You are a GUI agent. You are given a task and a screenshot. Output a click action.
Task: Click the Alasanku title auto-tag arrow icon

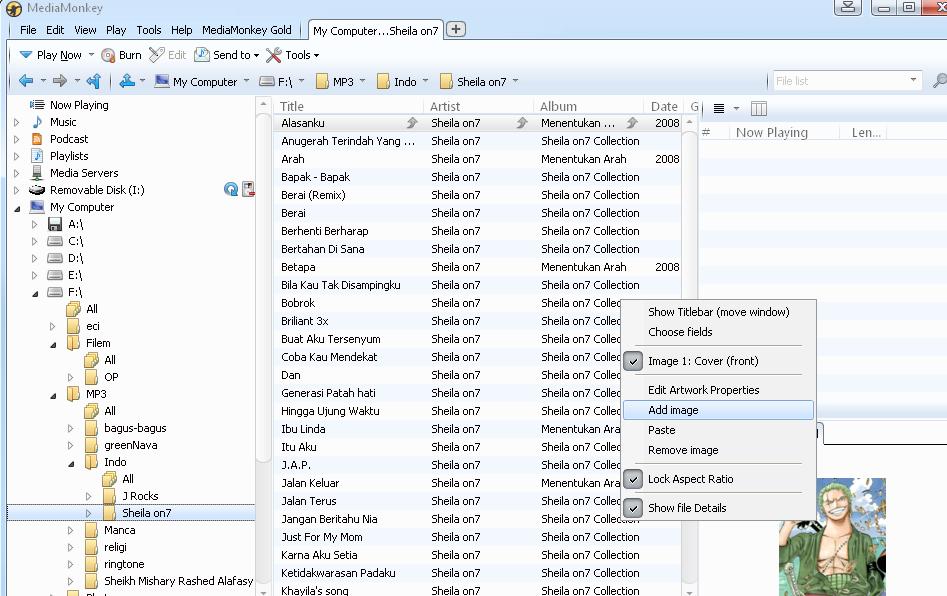click(x=412, y=123)
